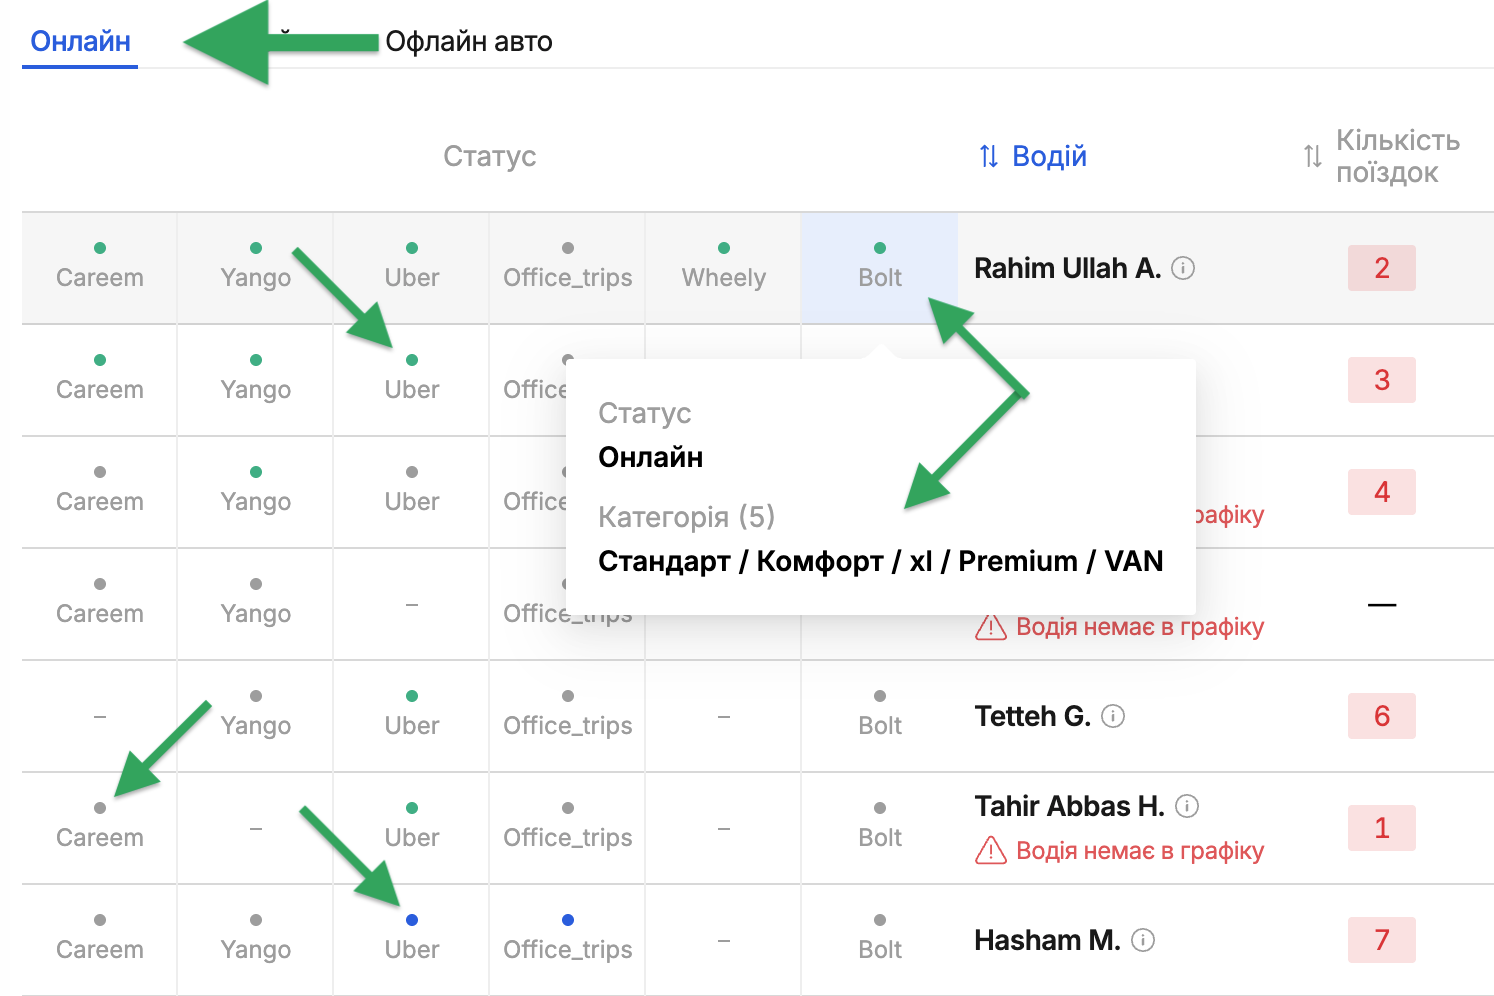Click info icon beside Tetteh G.
1494x996 pixels.
pos(1113,716)
